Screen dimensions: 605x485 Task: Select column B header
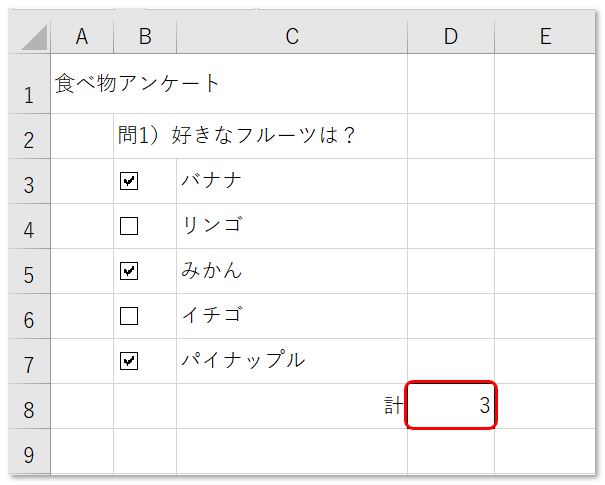click(x=145, y=37)
